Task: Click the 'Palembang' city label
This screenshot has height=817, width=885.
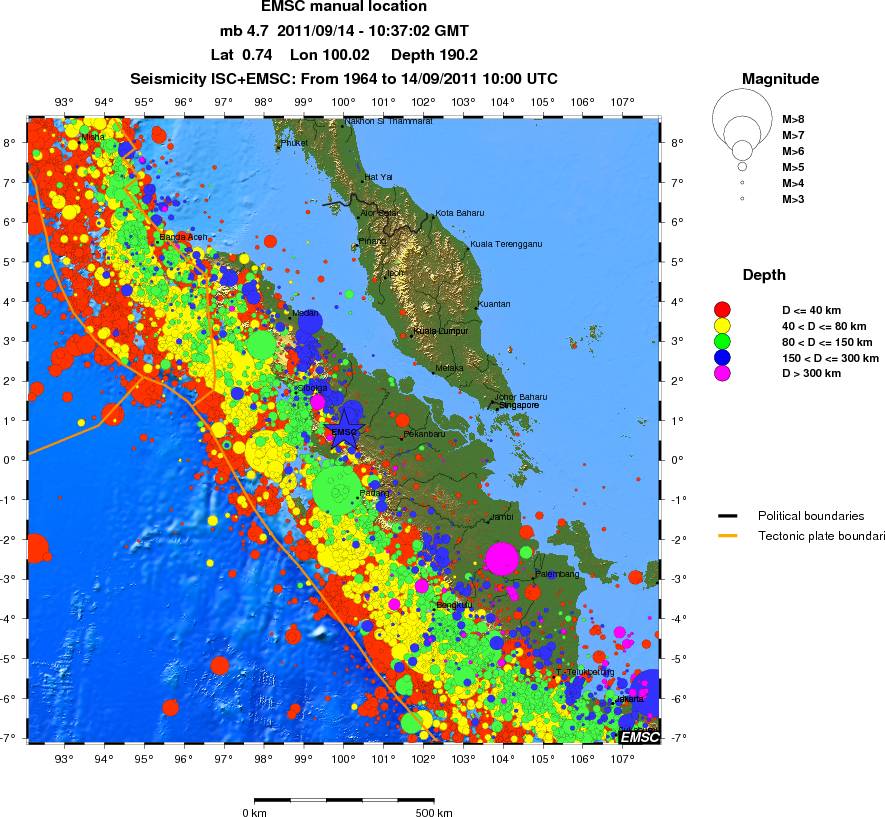Action: pos(557,574)
